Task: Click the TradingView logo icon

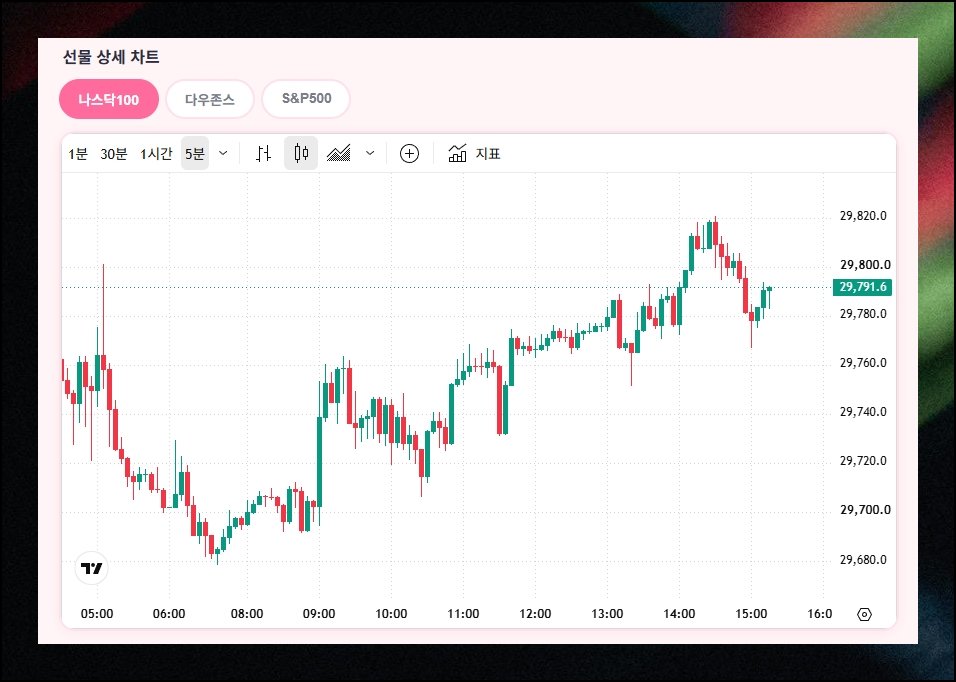Action: pyautogui.click(x=91, y=569)
